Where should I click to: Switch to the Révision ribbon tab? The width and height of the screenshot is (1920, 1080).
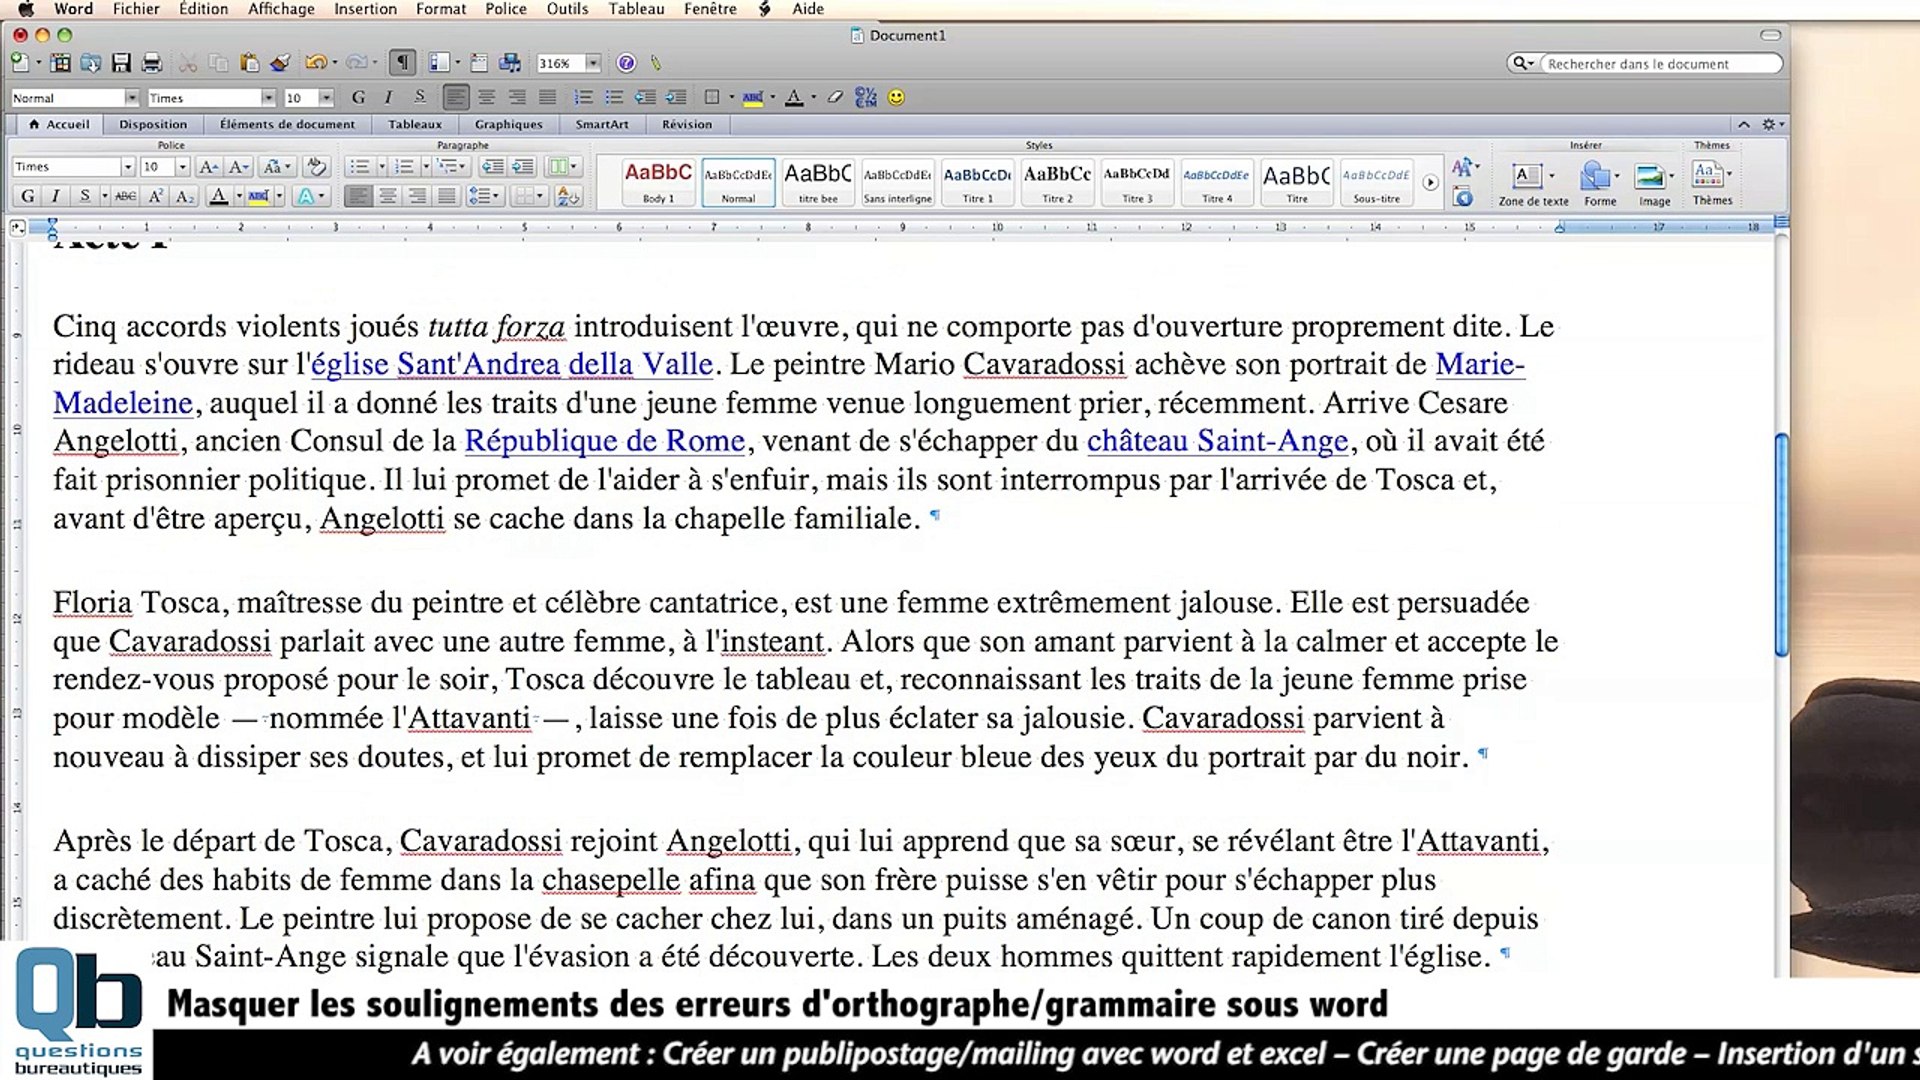tap(688, 124)
